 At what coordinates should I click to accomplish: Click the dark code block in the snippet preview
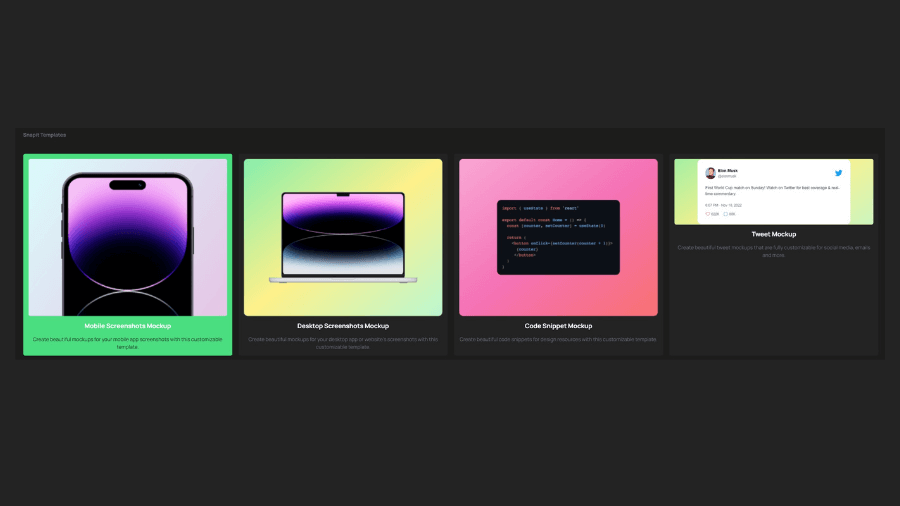click(x=558, y=237)
